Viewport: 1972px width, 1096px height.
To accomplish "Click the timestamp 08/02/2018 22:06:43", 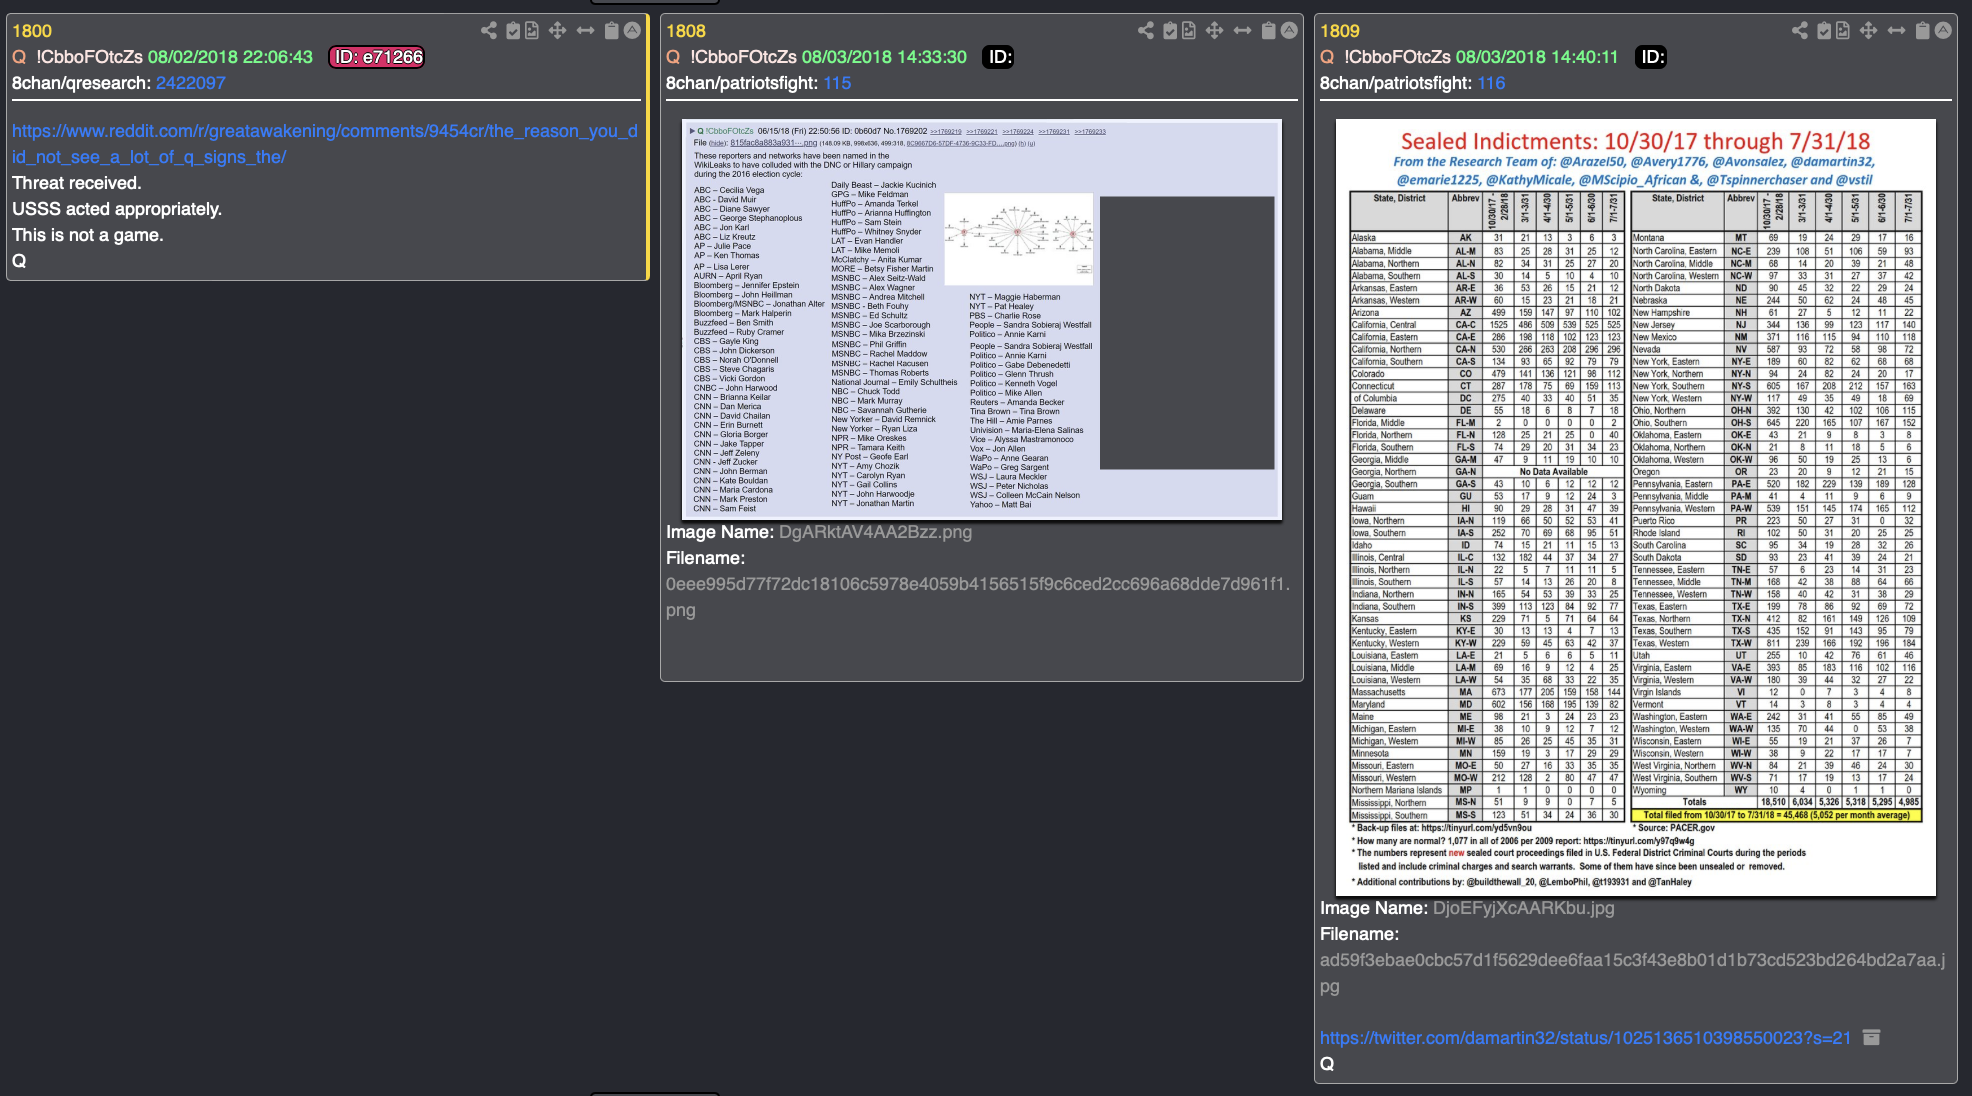I will (230, 57).
